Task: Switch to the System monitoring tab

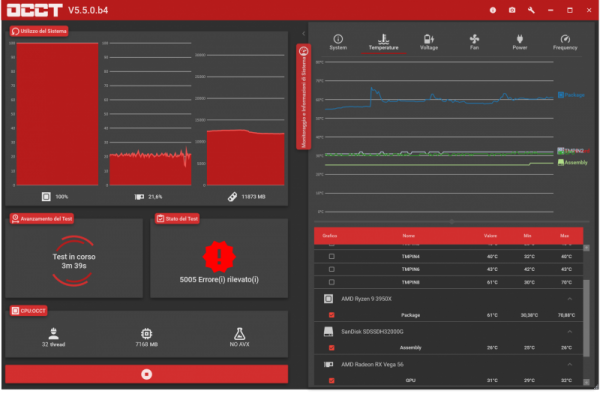Action: 338,42
